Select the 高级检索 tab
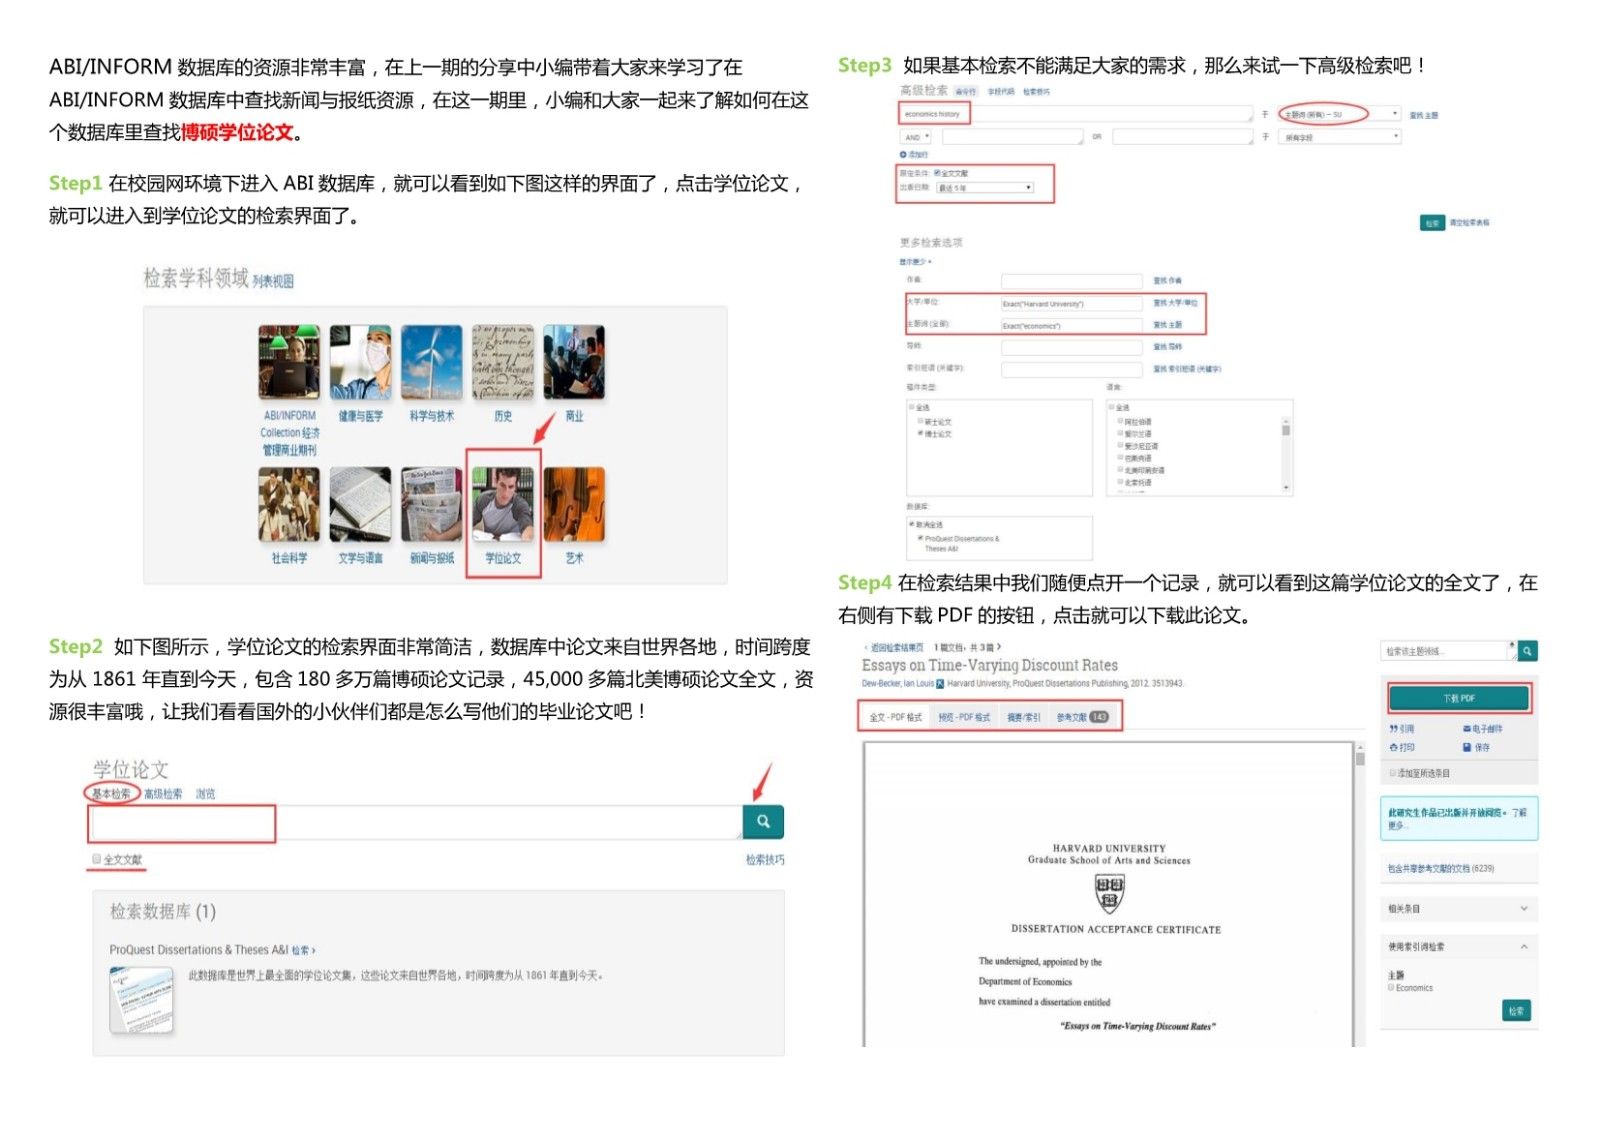Viewport: 1600px width, 1131px height. click(x=163, y=793)
